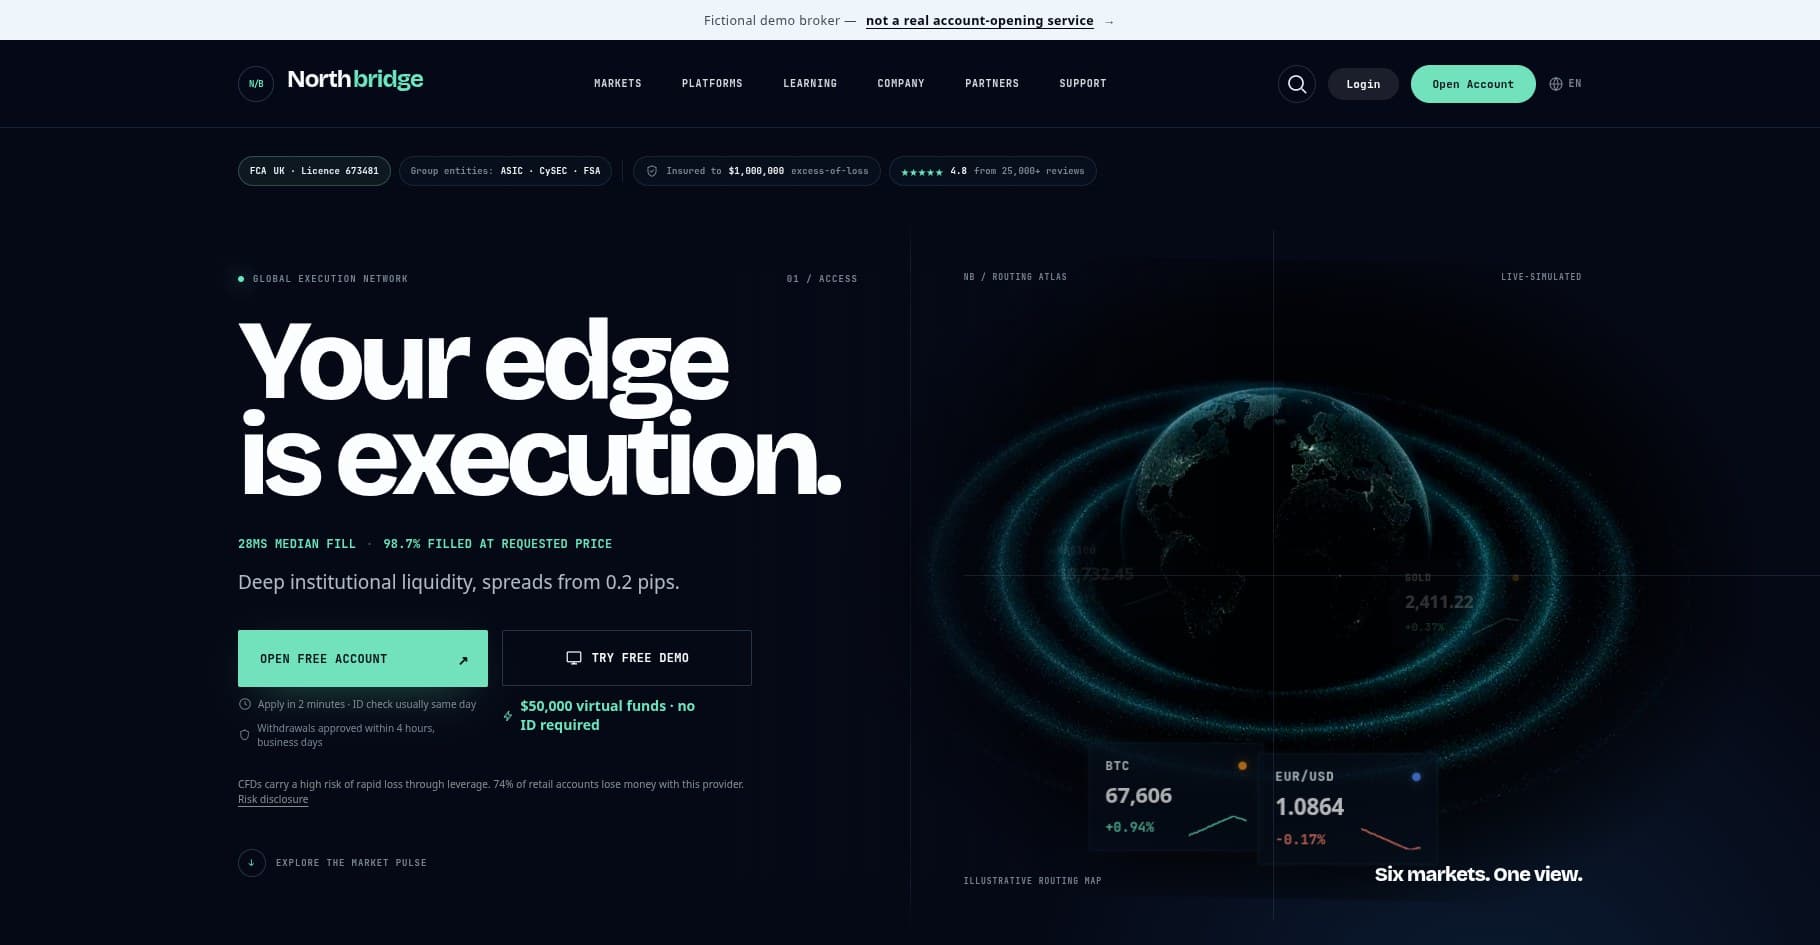Click the globe language icon

tap(1556, 84)
